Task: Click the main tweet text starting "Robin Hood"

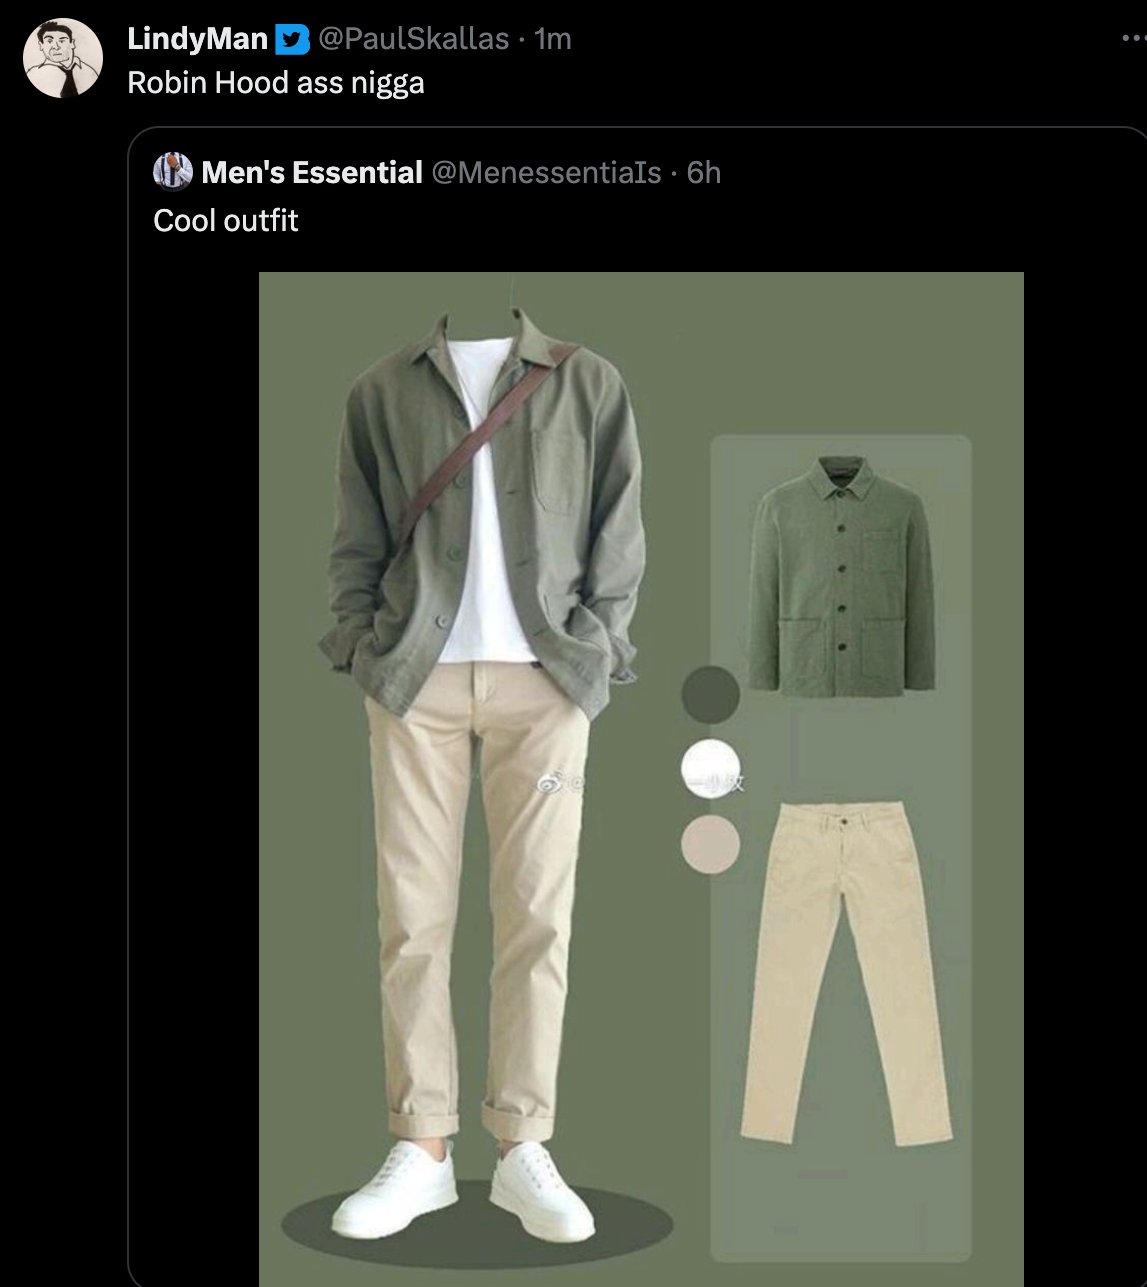Action: click(276, 82)
